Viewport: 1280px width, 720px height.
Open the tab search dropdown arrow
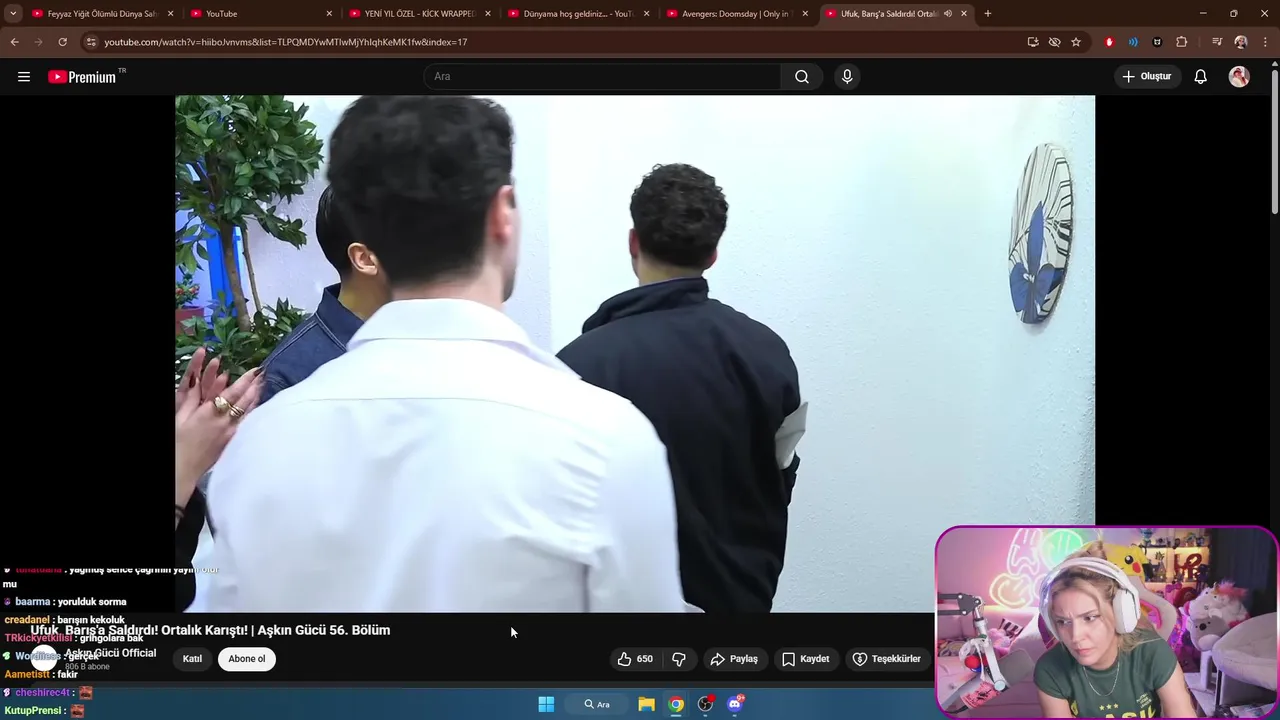tap(13, 14)
